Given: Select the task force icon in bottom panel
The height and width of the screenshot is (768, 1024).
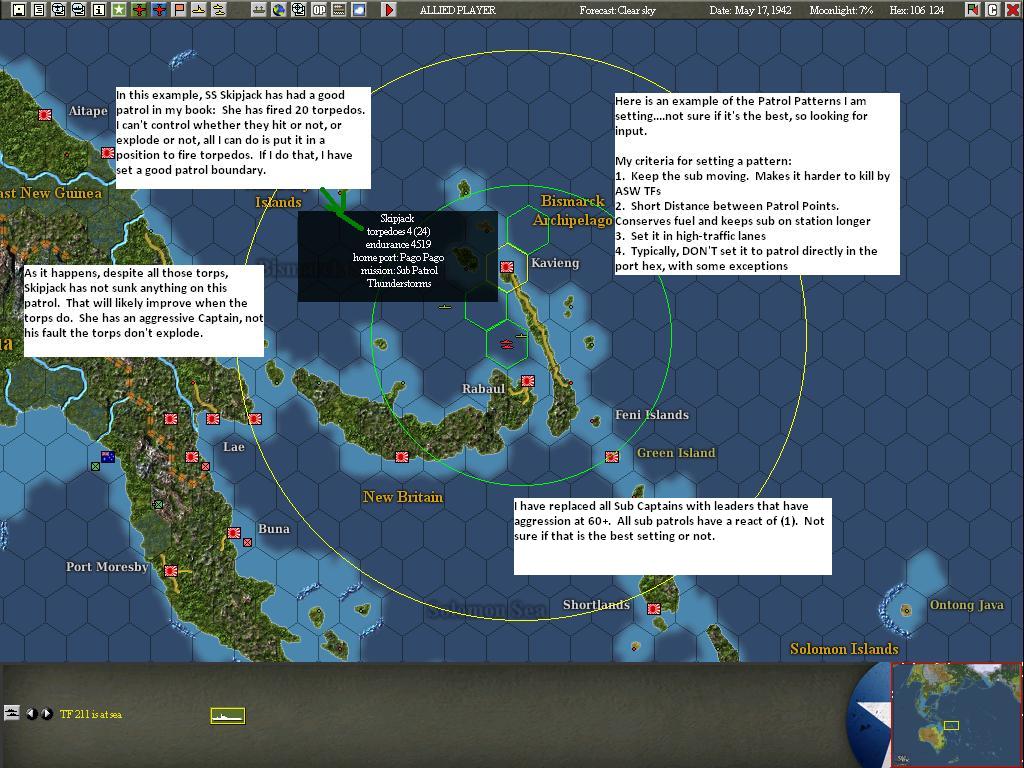Looking at the screenshot, I should tap(12, 713).
